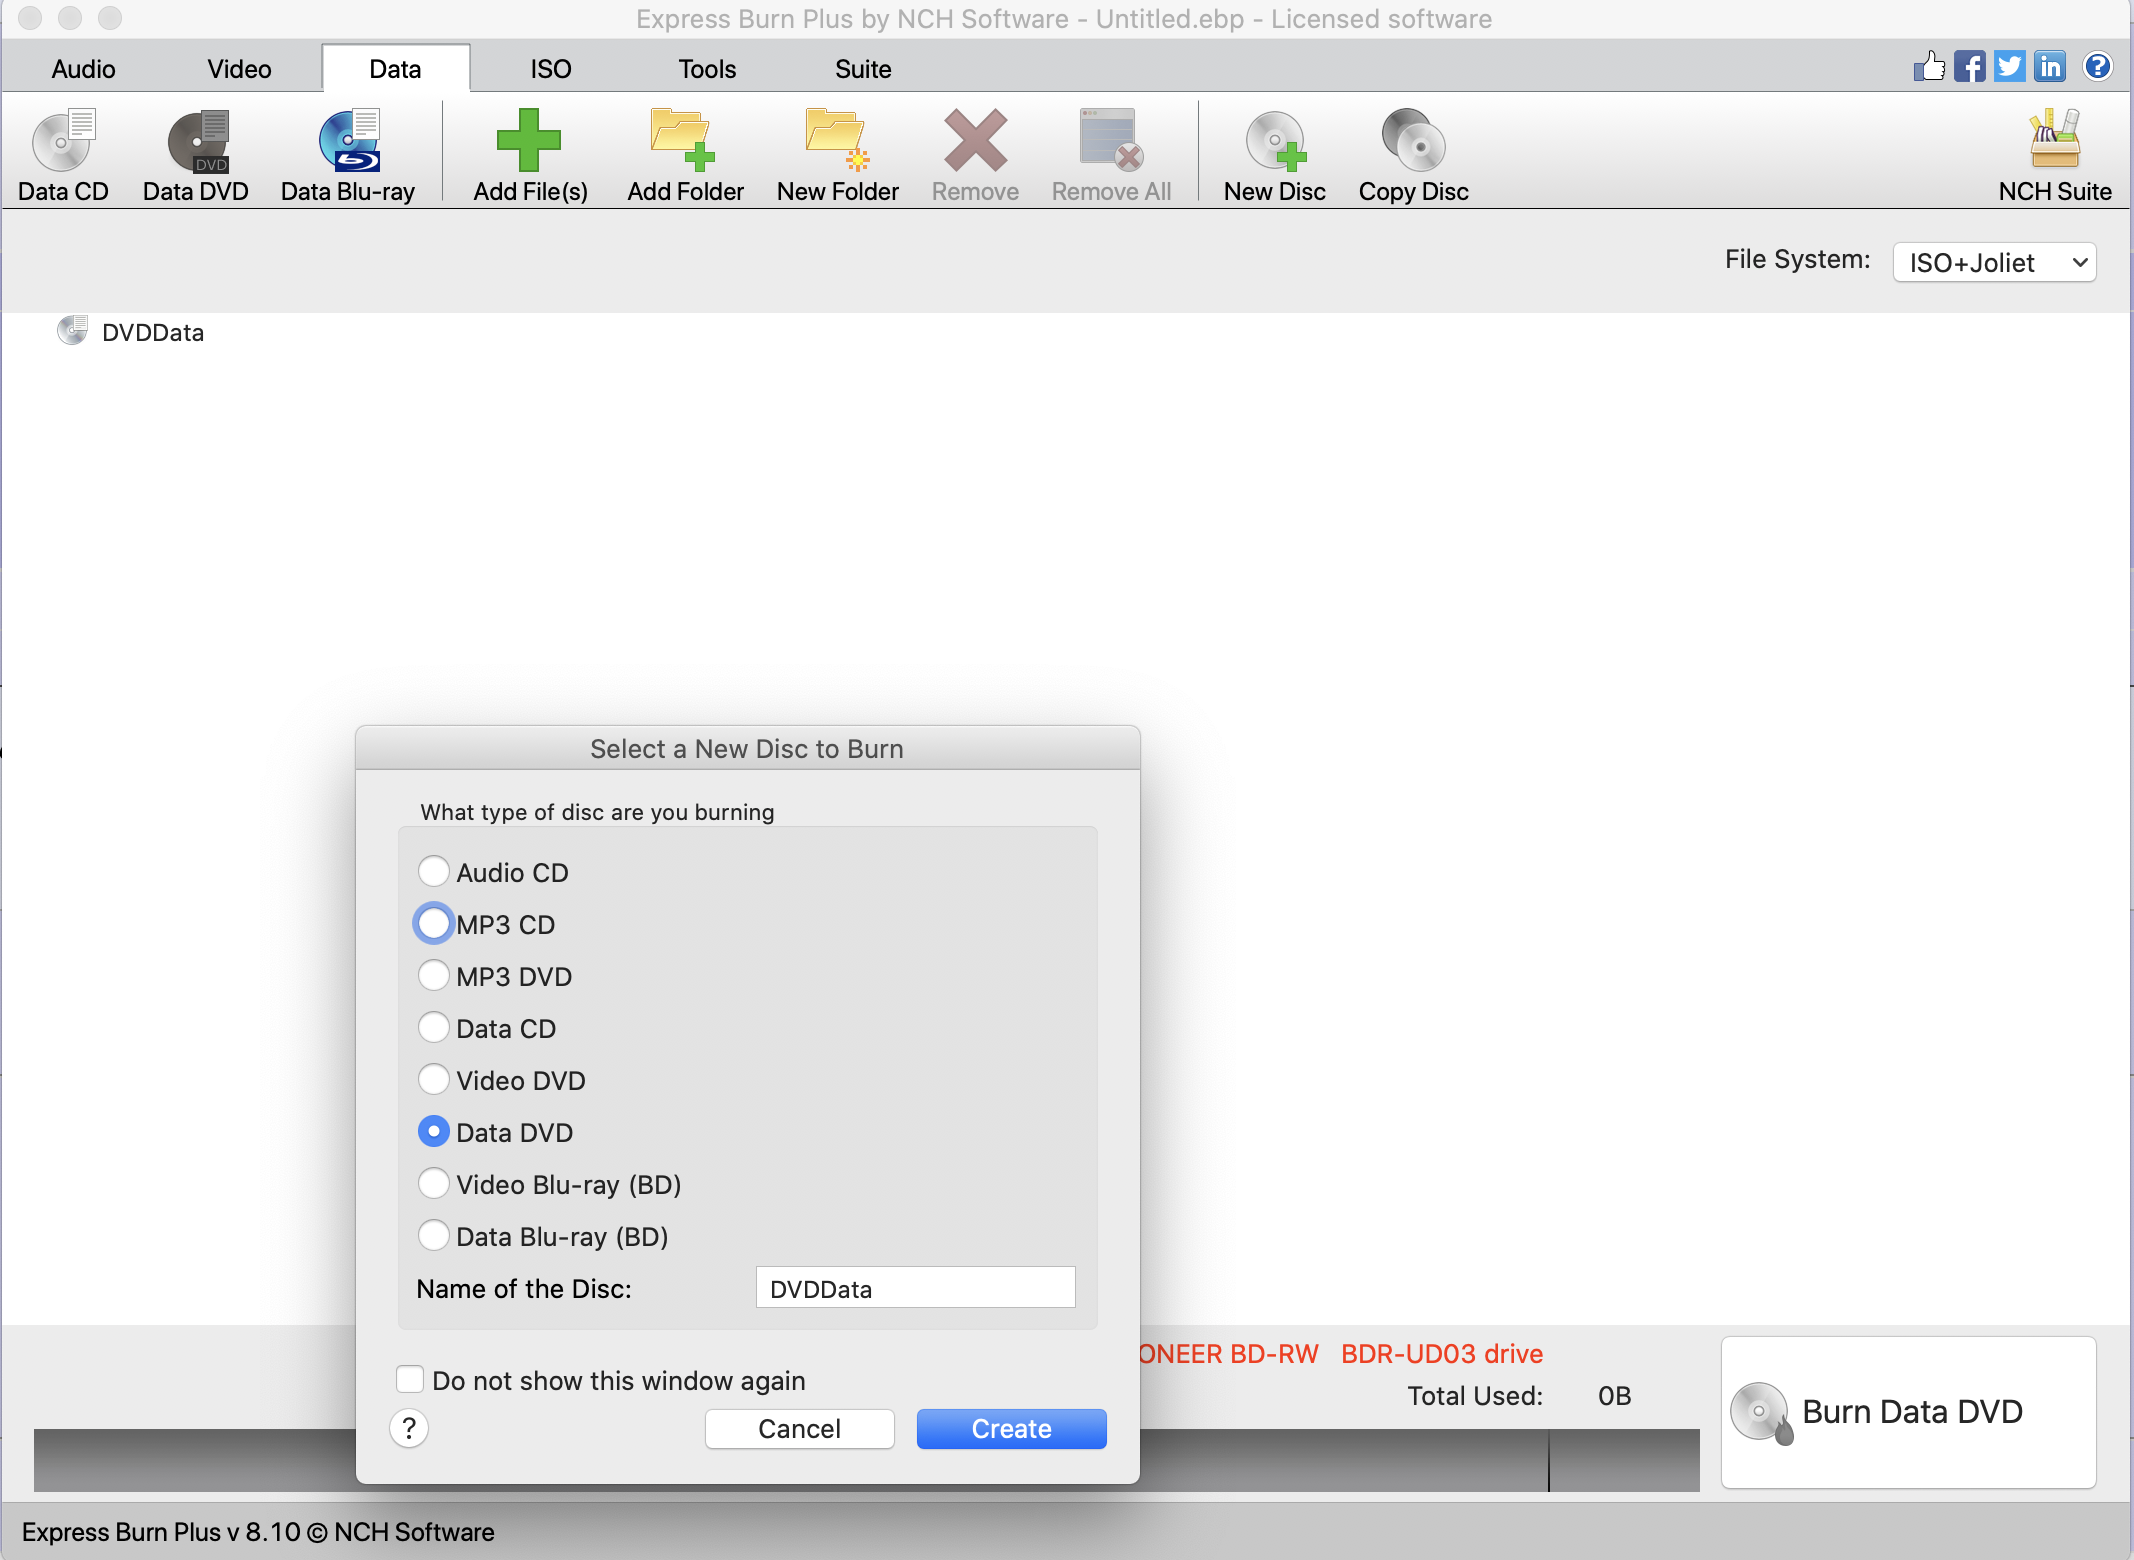Open the NCH Suite toolbox icon
The width and height of the screenshot is (2134, 1560).
point(2055,156)
